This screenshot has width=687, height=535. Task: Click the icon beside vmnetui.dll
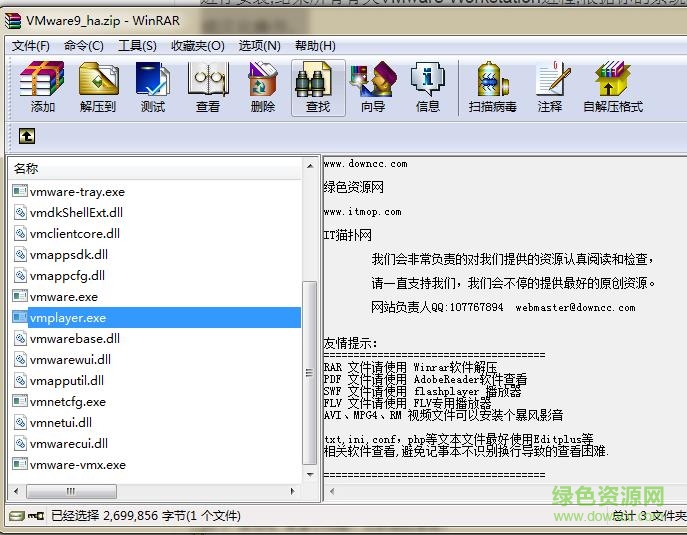(x=20, y=422)
